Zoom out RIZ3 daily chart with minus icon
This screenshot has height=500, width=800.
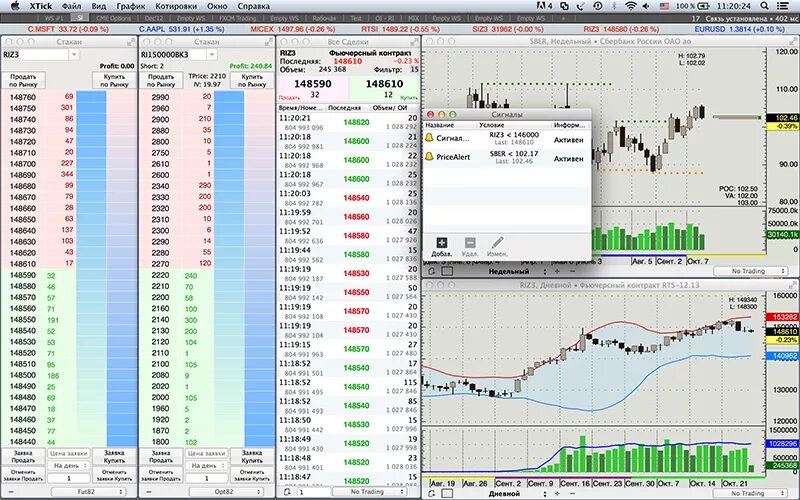point(571,493)
